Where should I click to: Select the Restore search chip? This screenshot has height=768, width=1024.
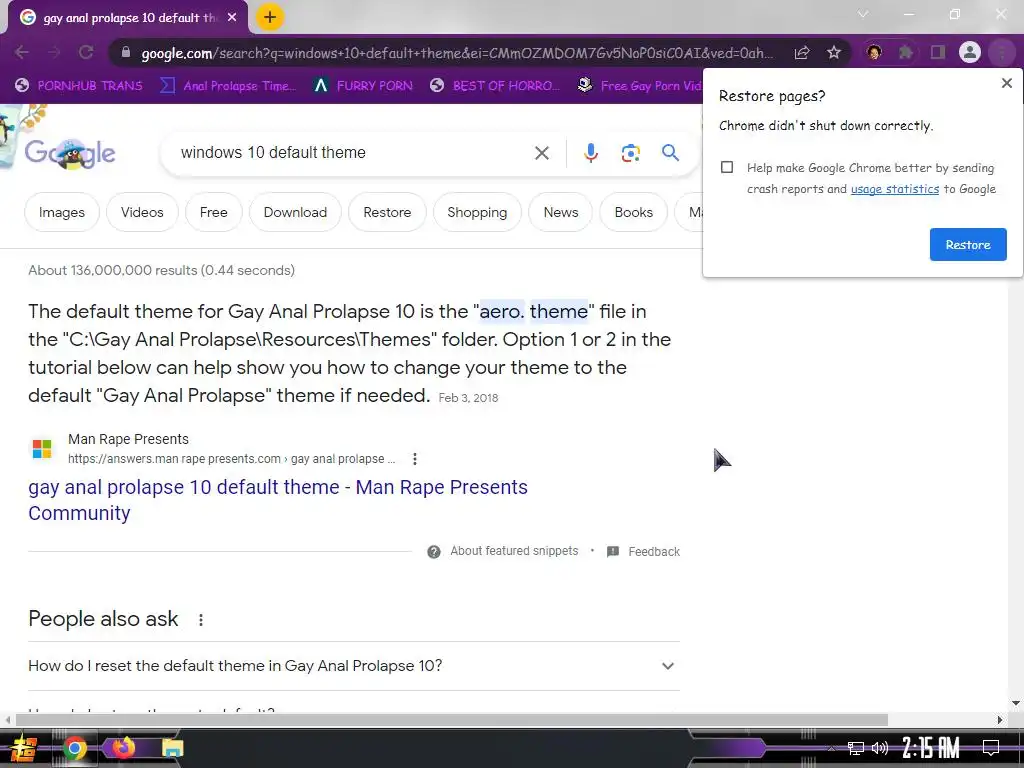(387, 212)
